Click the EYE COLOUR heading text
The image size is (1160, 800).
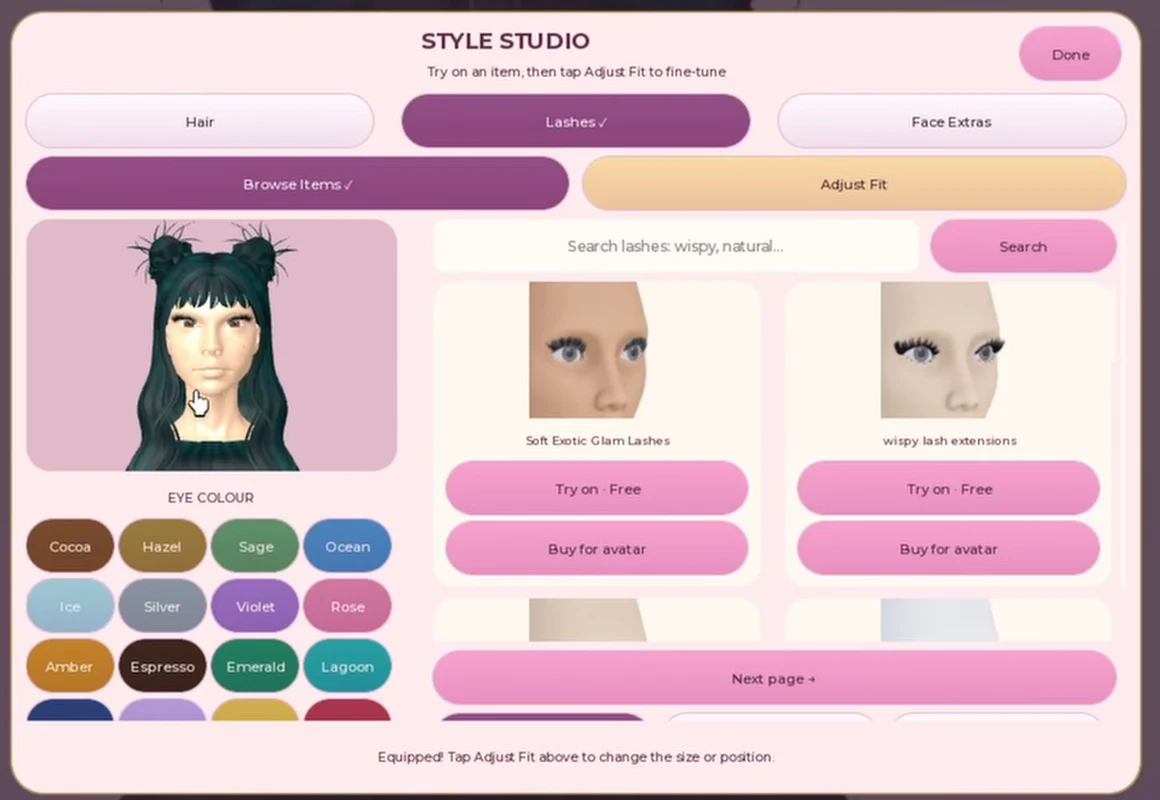click(211, 497)
